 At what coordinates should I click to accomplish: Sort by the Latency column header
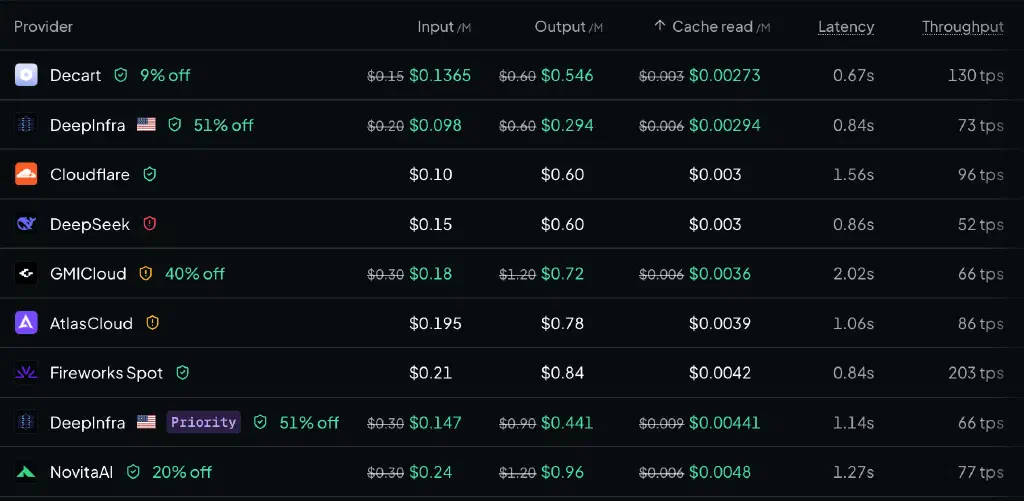[x=846, y=27]
